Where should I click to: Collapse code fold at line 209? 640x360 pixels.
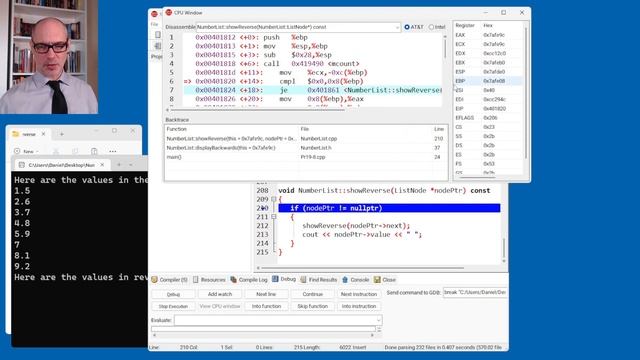coord(274,199)
